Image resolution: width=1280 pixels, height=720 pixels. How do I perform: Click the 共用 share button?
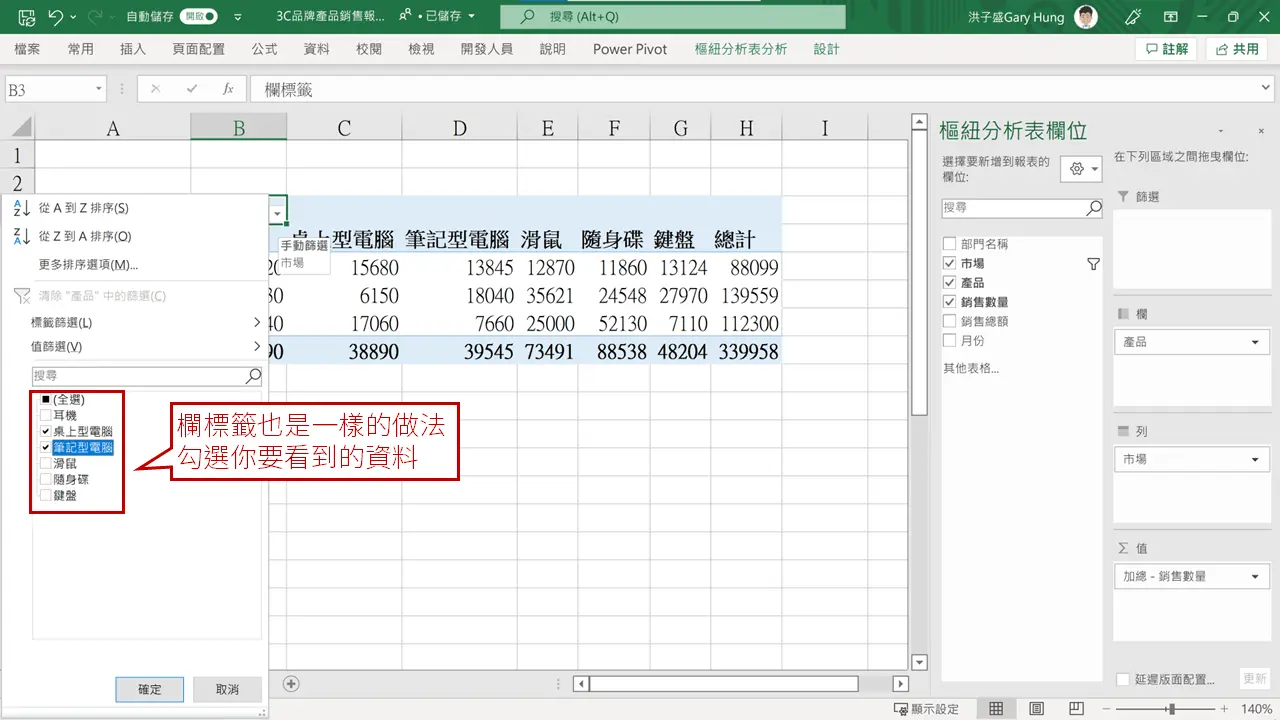pyautogui.click(x=1237, y=49)
